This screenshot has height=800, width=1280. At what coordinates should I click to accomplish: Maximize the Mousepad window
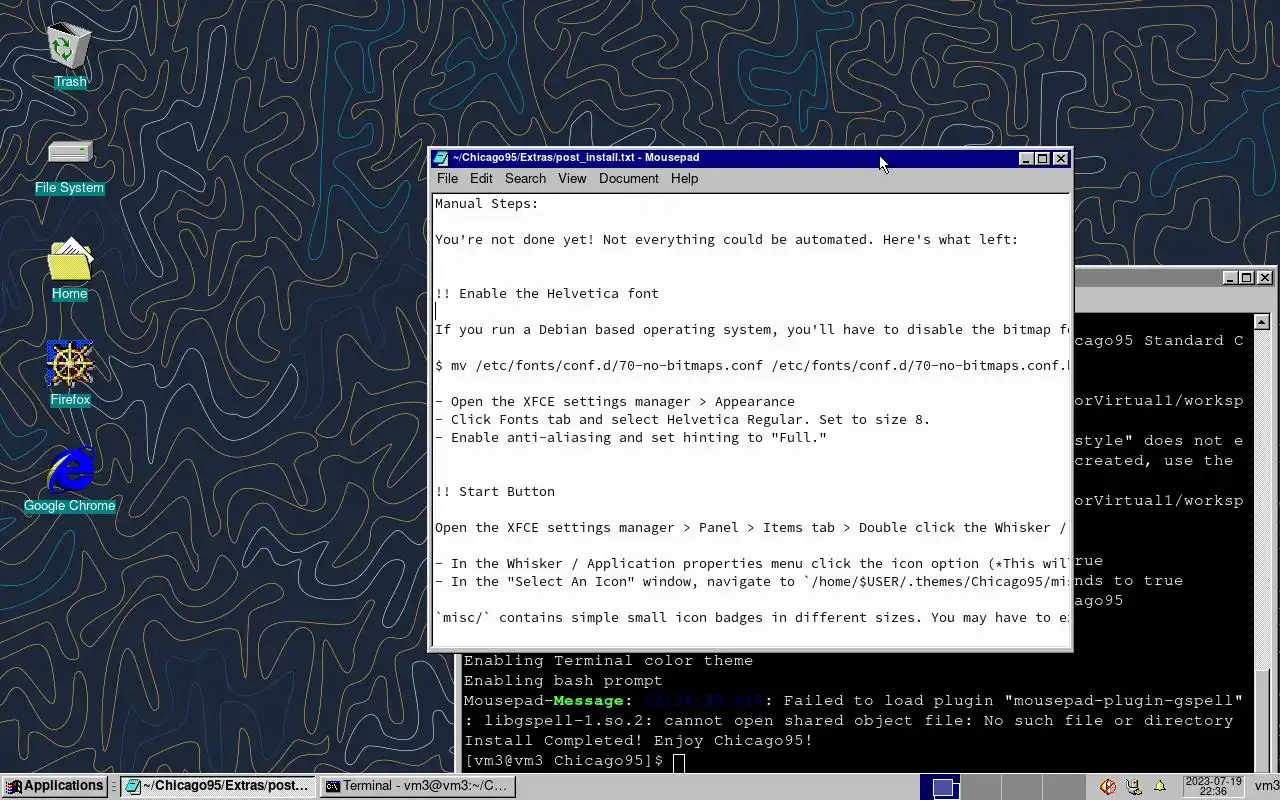pyautogui.click(x=1042, y=158)
